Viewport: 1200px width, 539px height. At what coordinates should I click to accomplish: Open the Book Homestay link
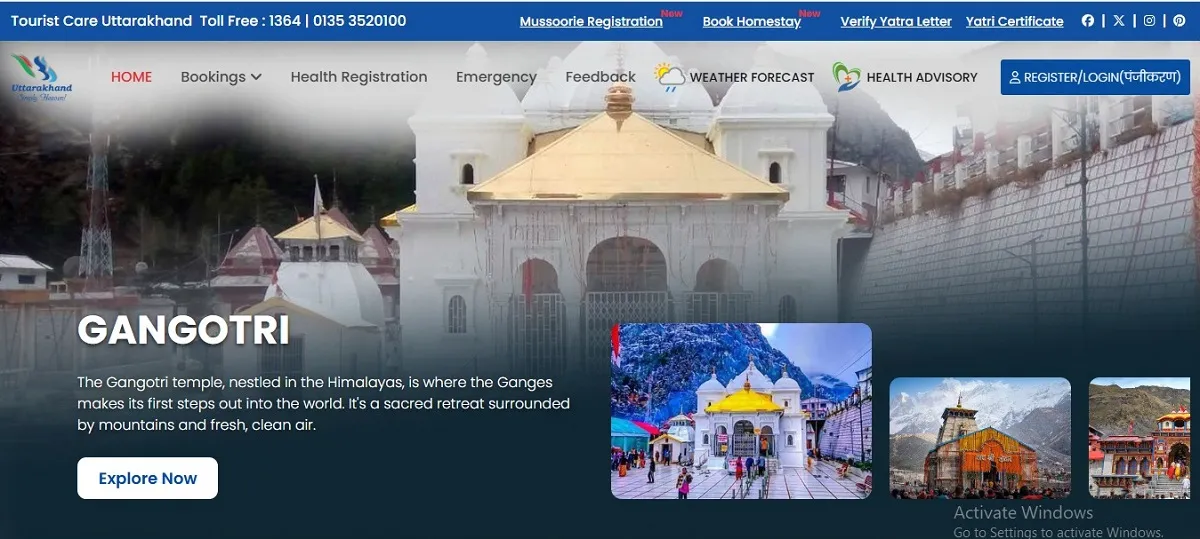click(751, 22)
